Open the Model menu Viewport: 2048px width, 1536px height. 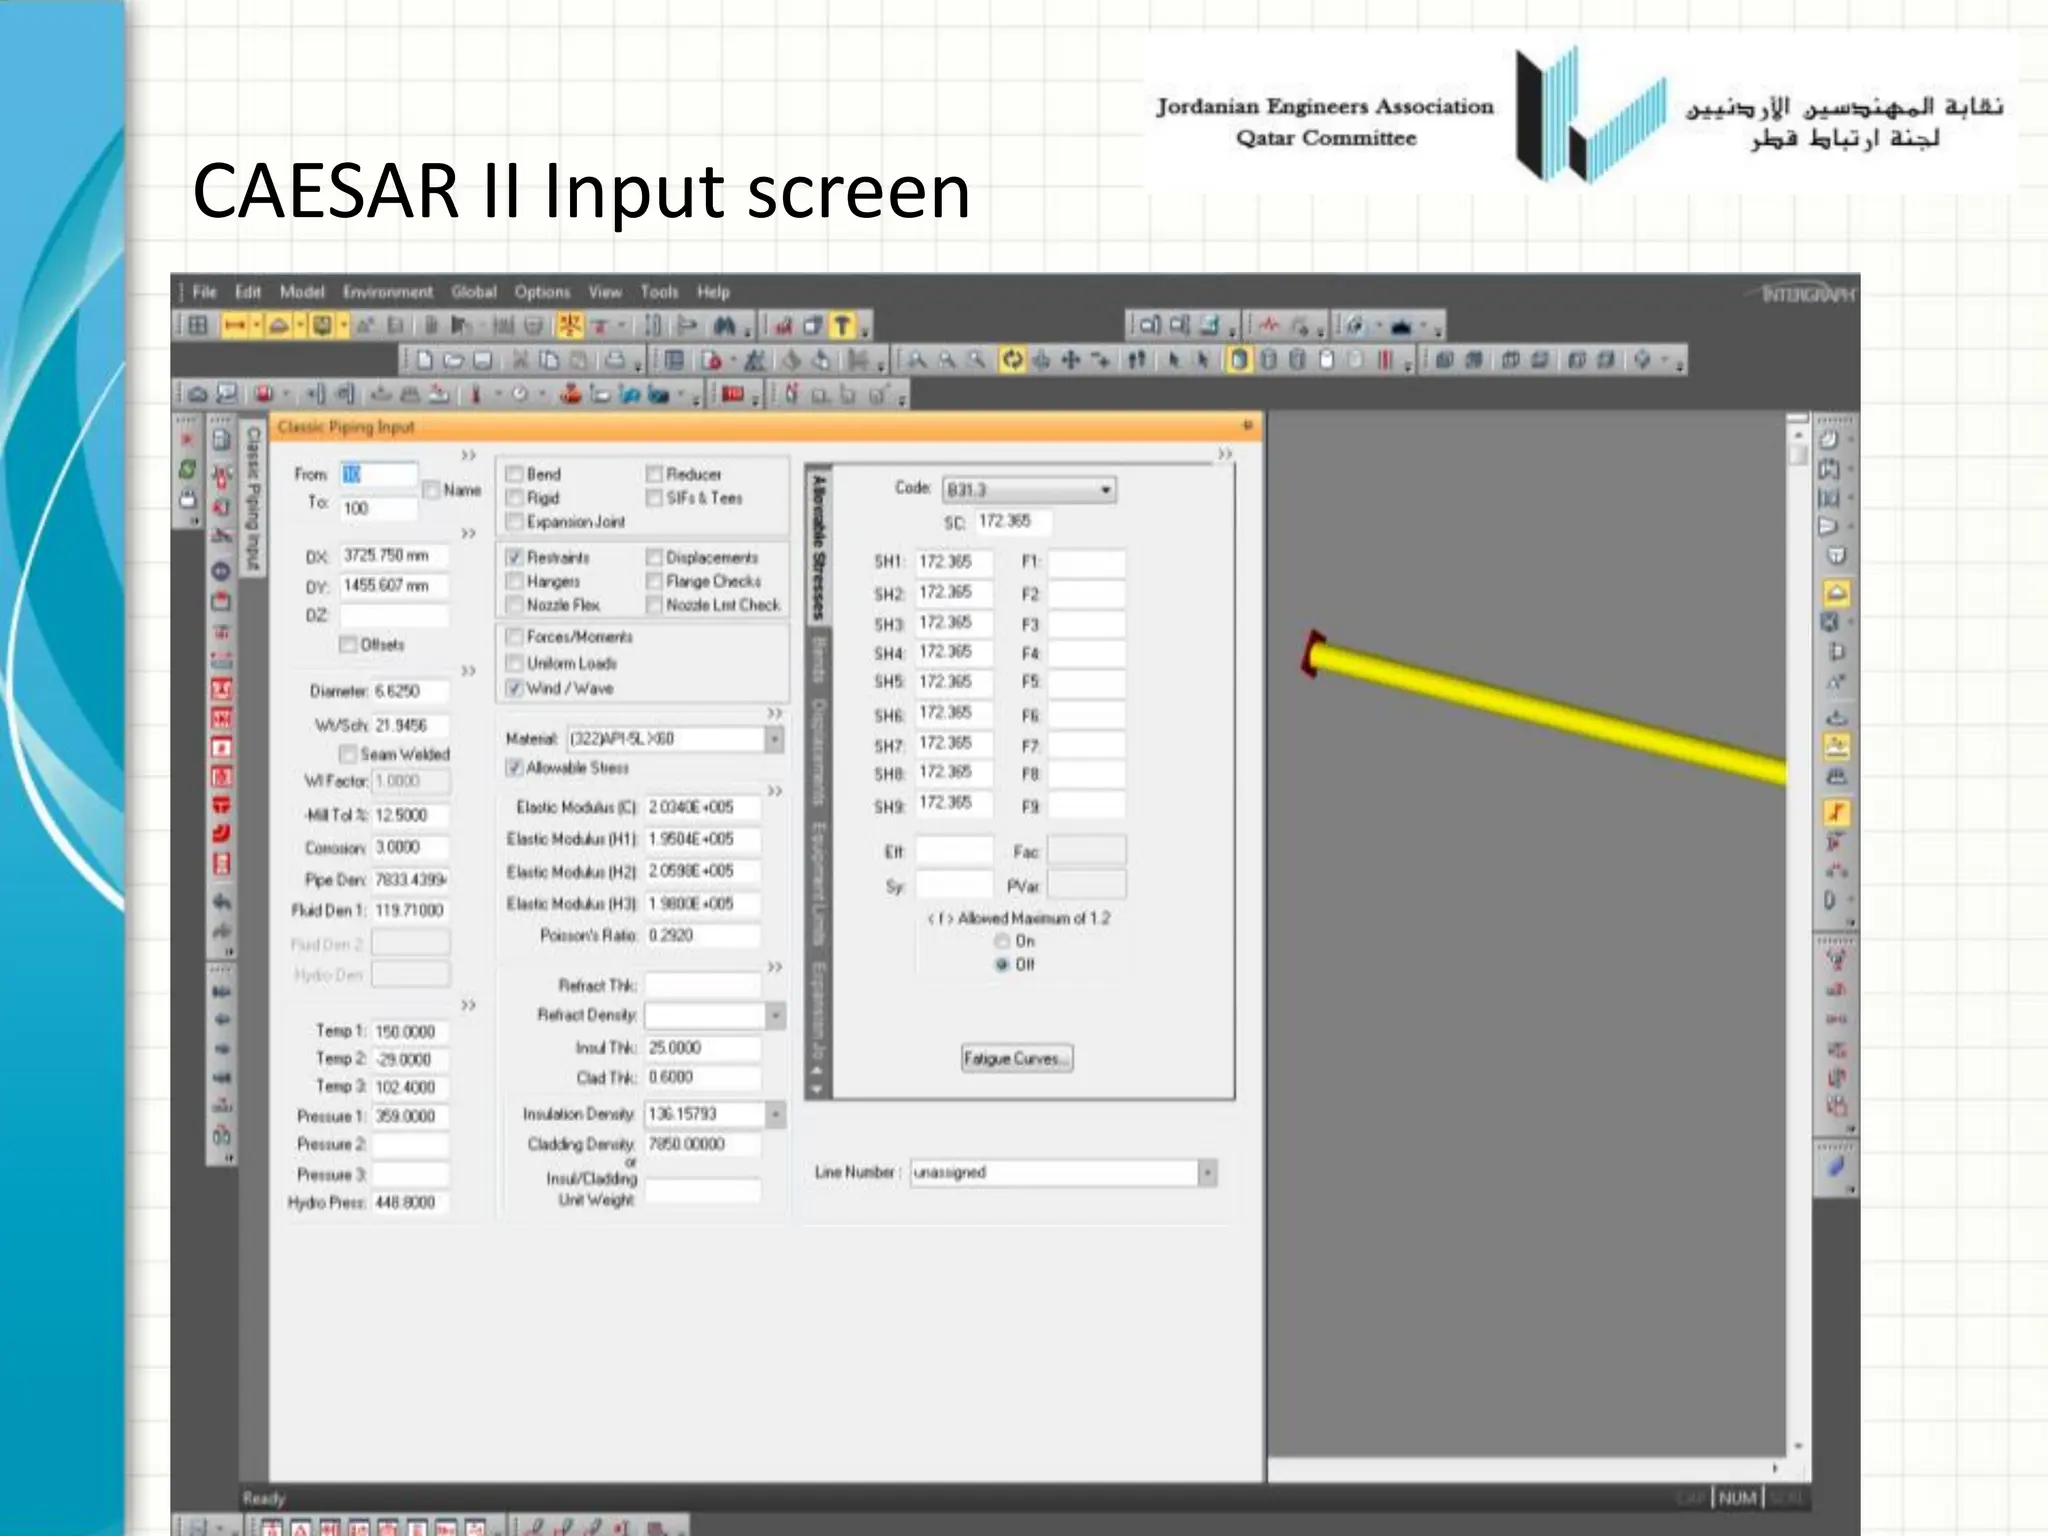point(302,292)
